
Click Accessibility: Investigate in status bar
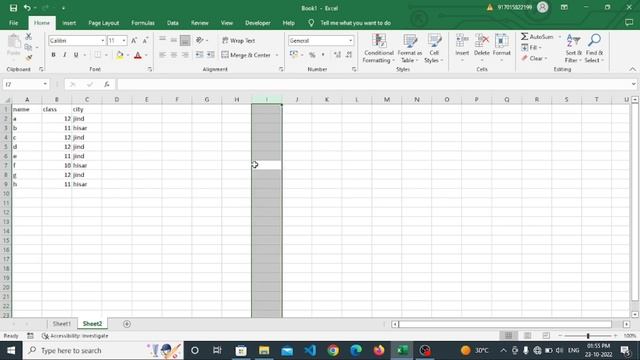75,336
